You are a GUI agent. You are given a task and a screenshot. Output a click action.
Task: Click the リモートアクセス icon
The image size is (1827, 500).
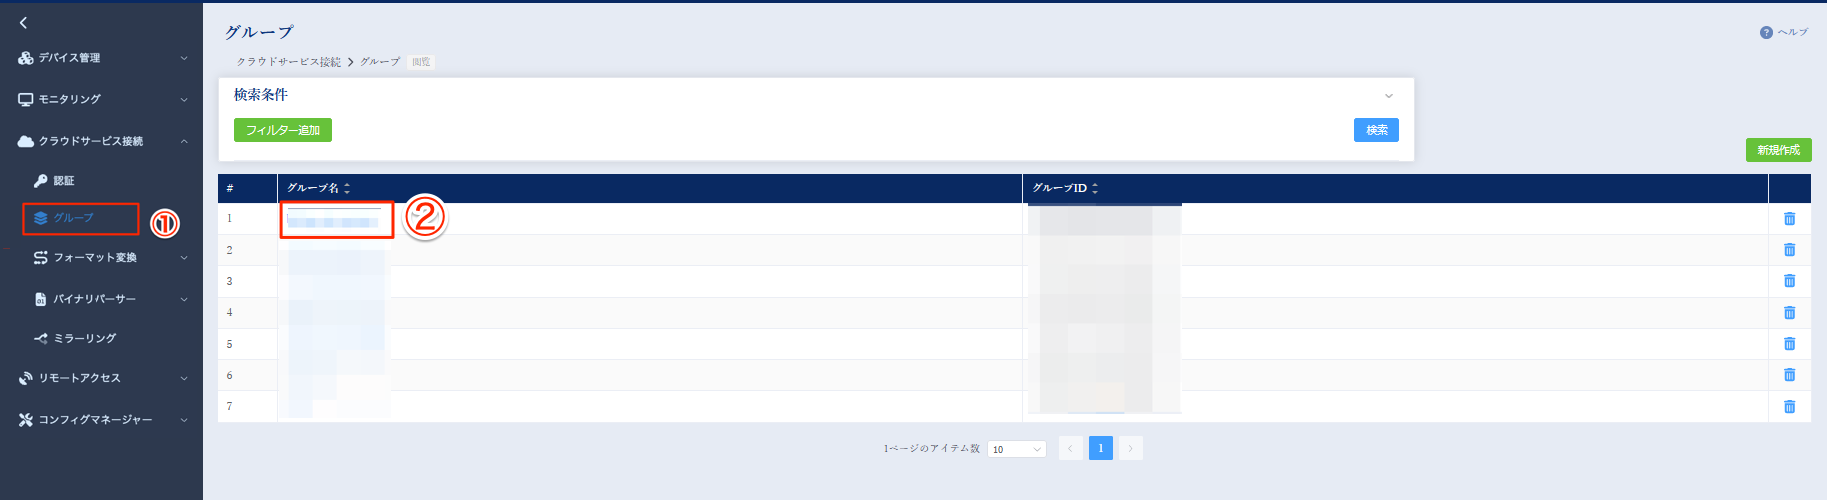pyautogui.click(x=26, y=378)
